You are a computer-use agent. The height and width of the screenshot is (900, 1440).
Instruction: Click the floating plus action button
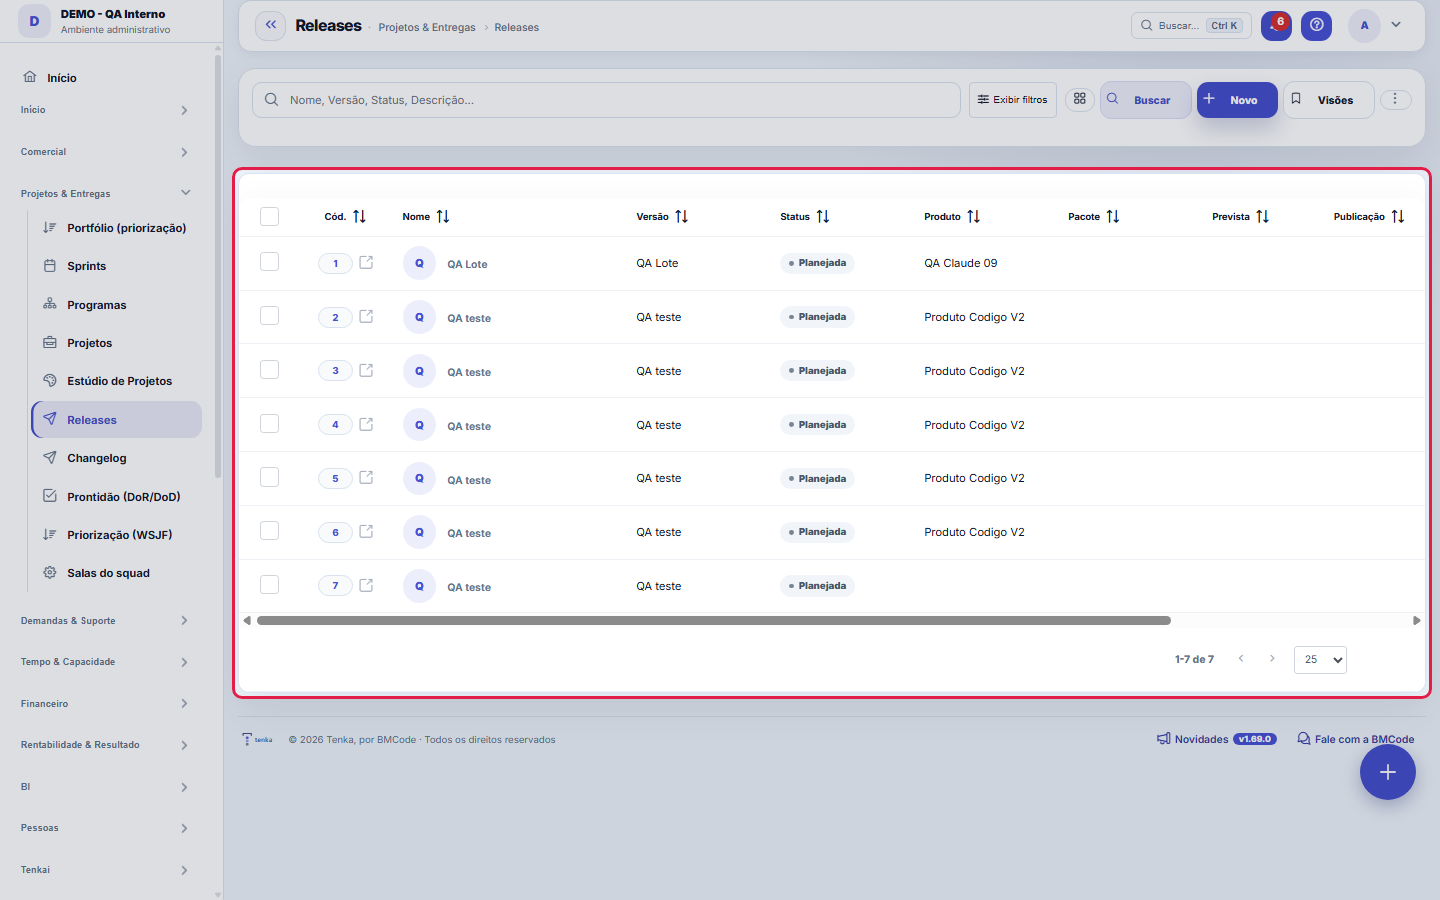[x=1387, y=772]
